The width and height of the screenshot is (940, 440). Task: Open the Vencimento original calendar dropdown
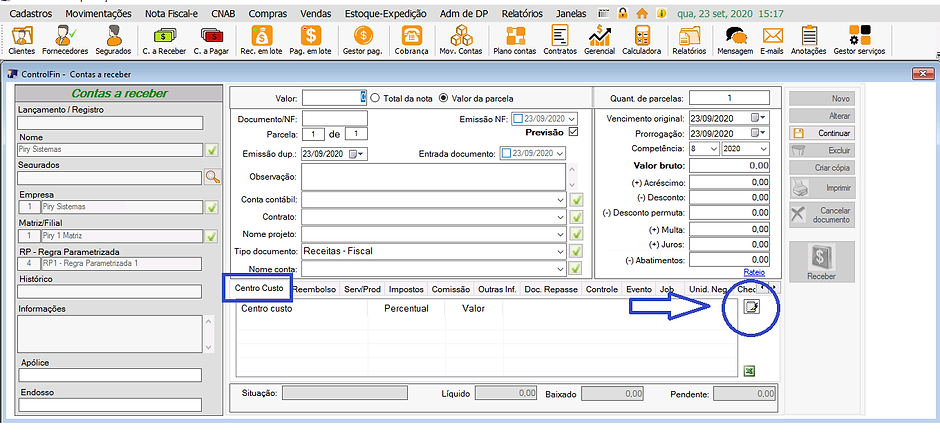click(x=760, y=117)
